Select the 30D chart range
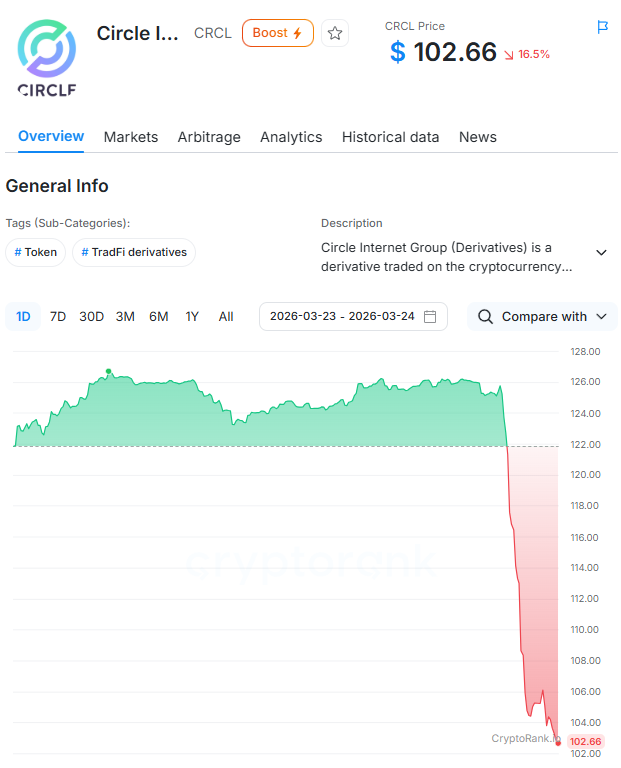621x768 pixels. click(92, 316)
